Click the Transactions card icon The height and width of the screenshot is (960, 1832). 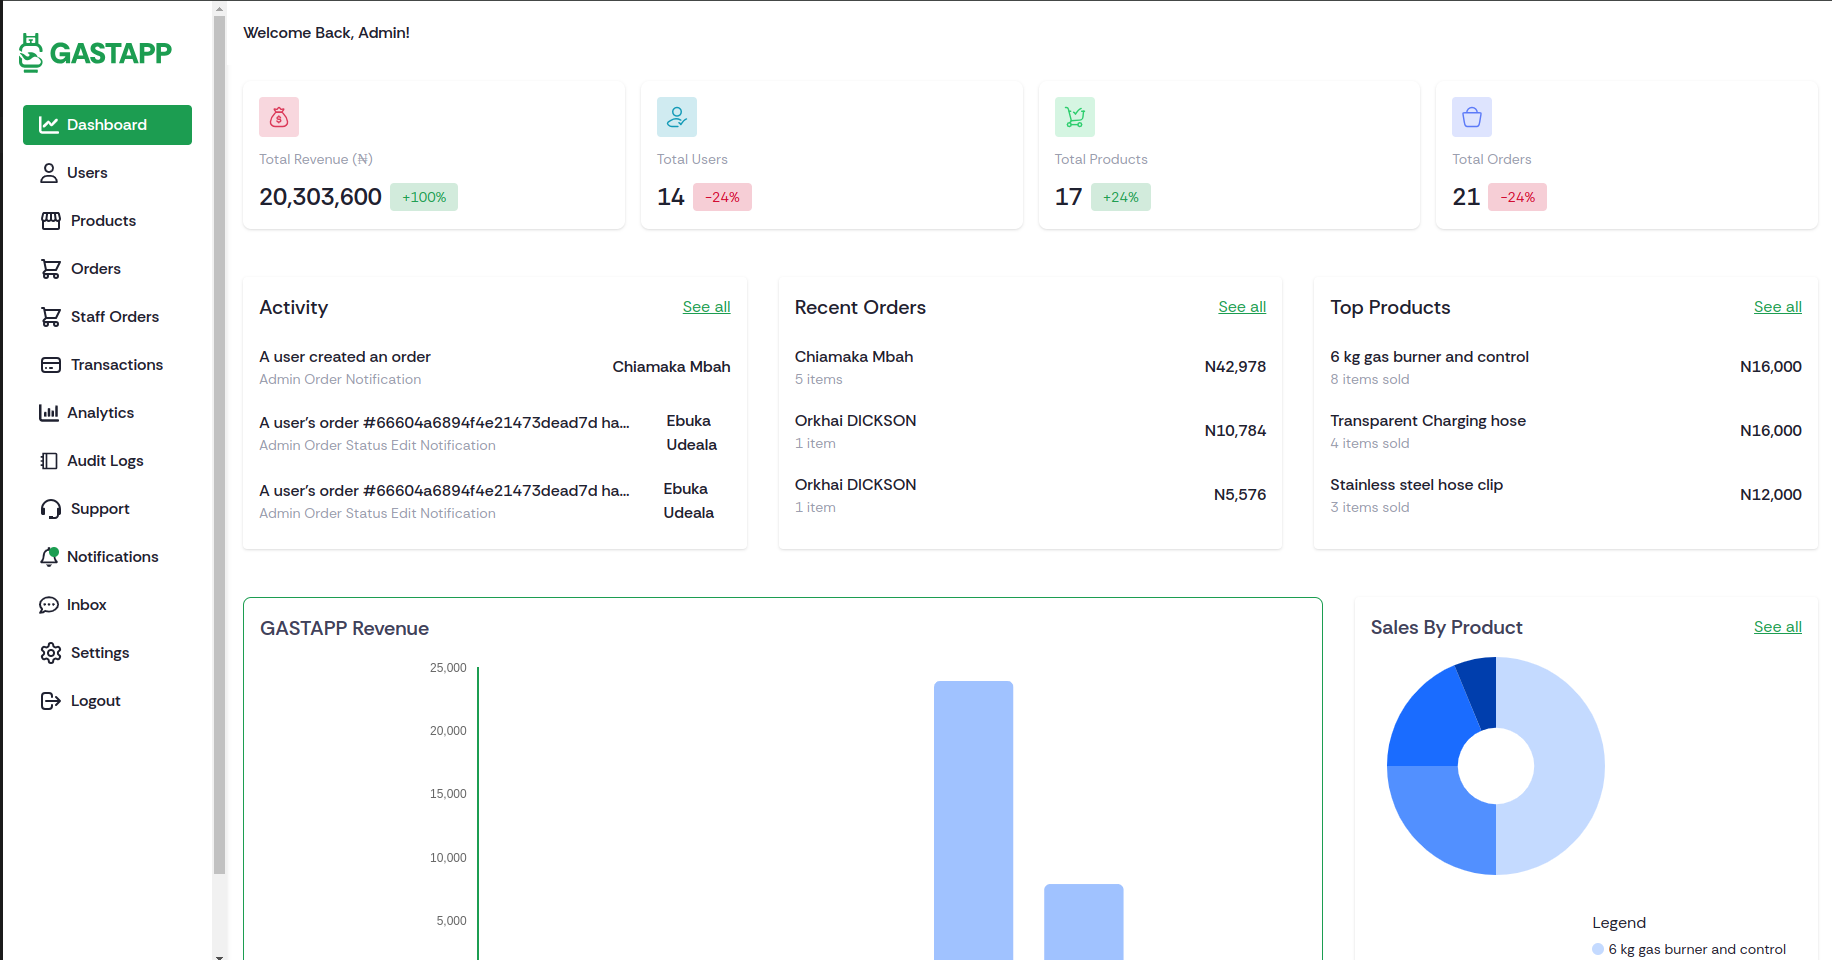[x=51, y=365]
